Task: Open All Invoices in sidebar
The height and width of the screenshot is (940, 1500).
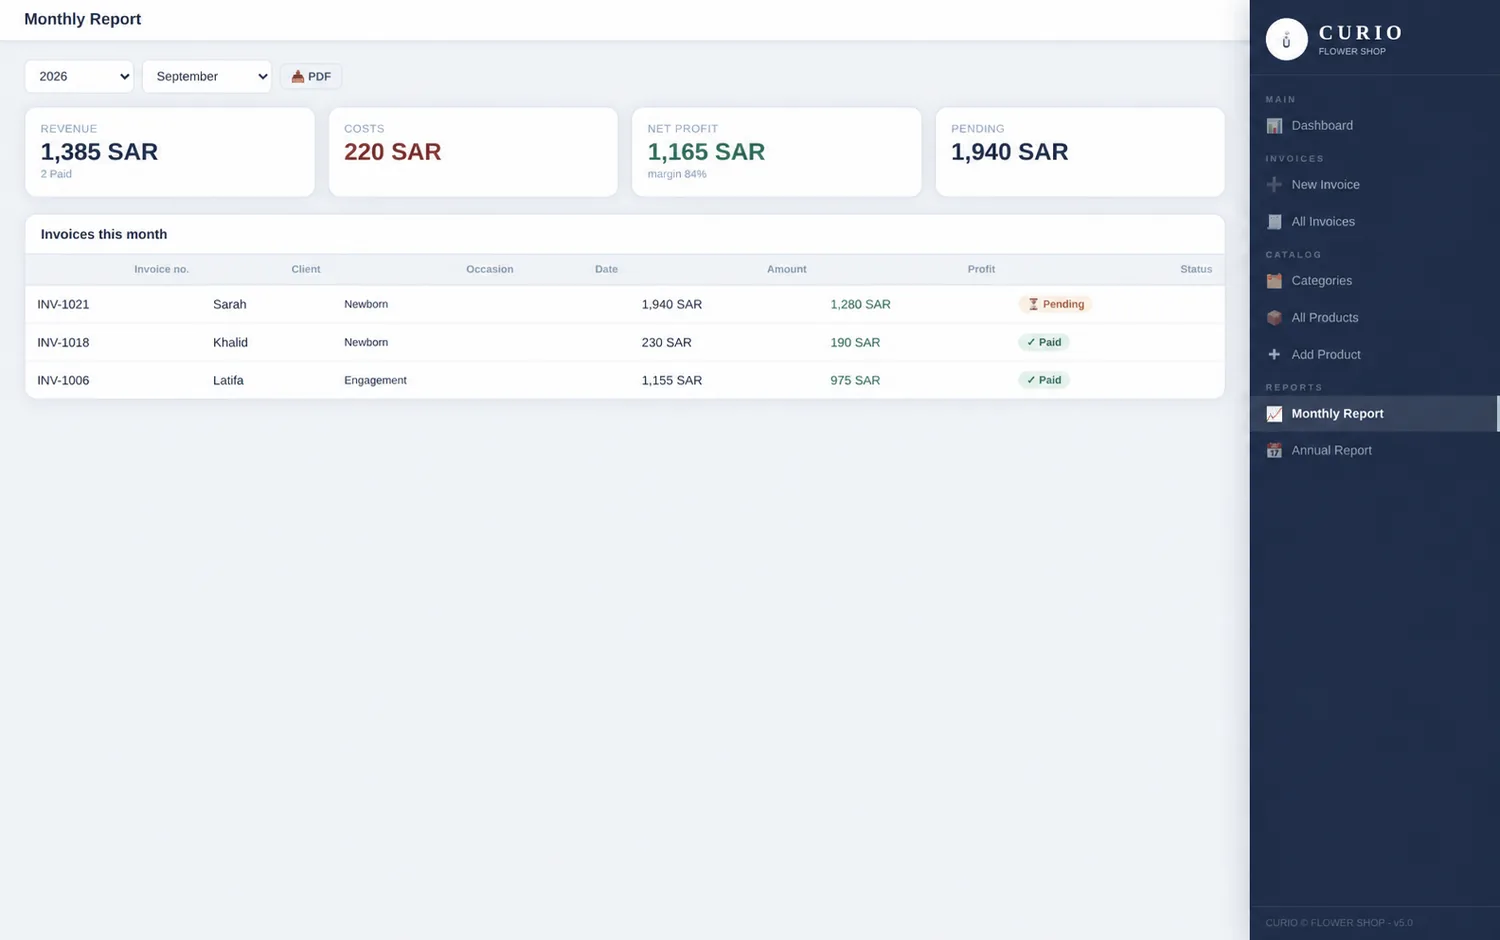Action: click(1374, 222)
